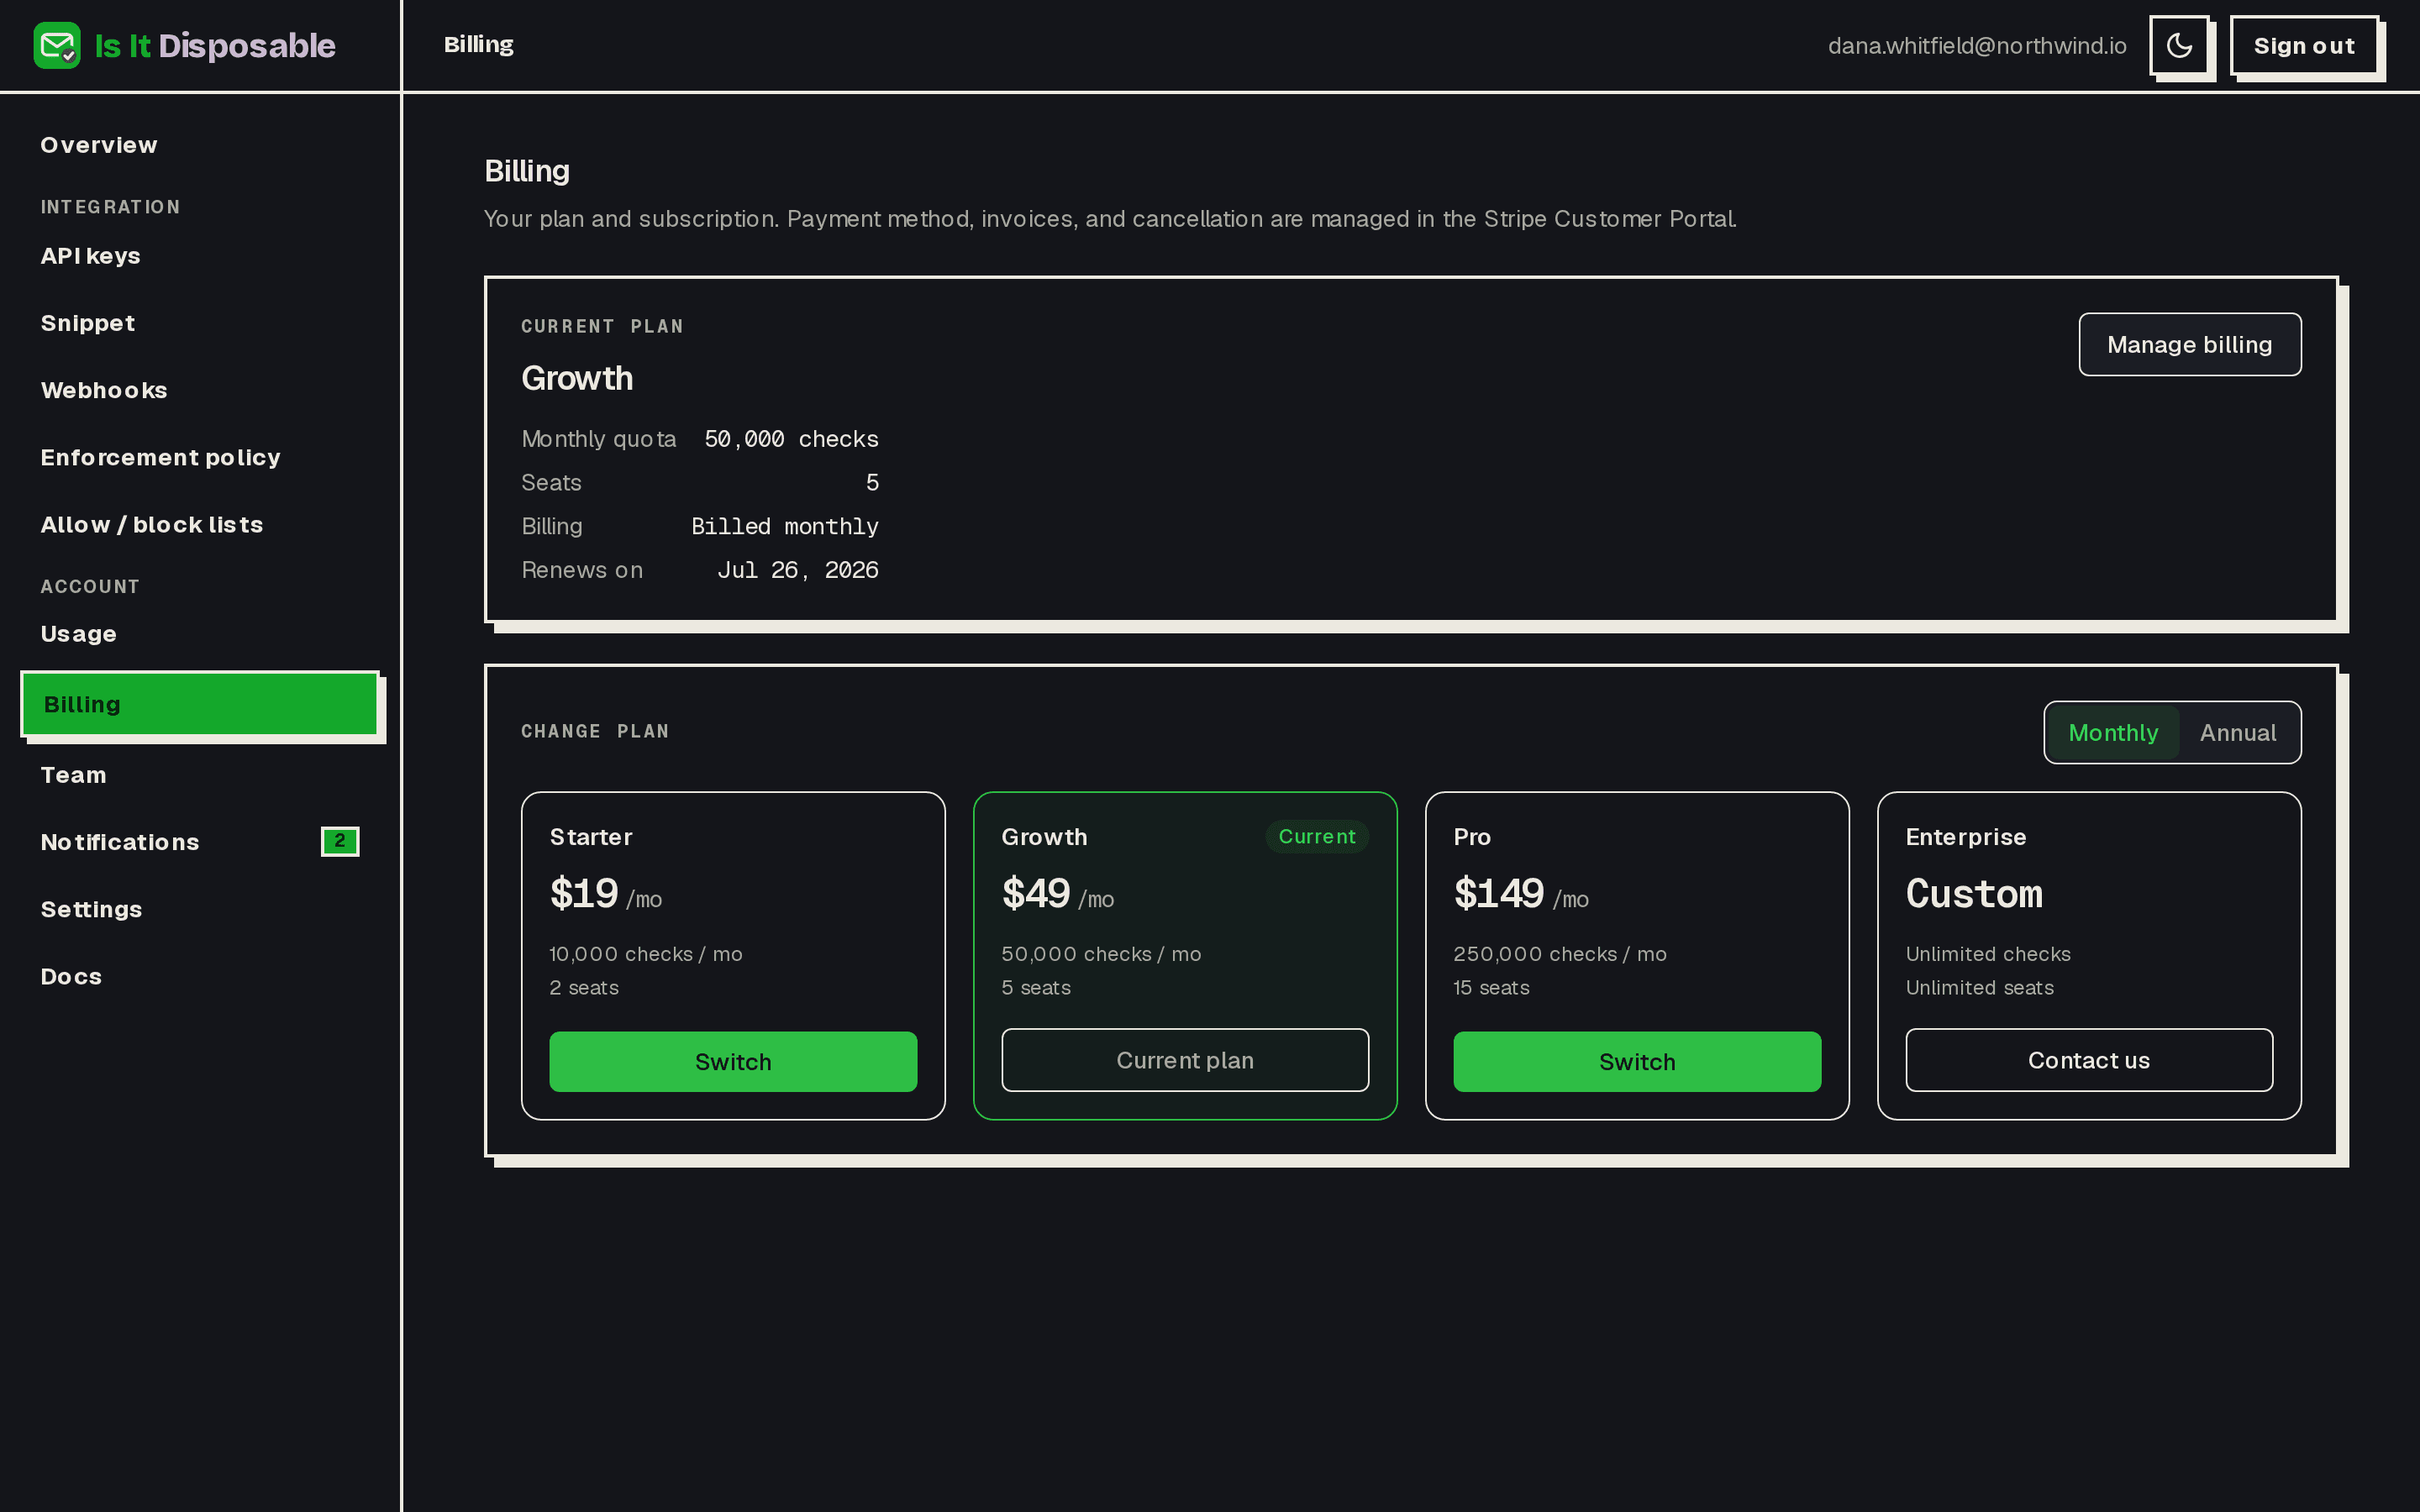Click the $49 price on Growth card
Screen dimensions: 2420x1512
(x=1036, y=893)
